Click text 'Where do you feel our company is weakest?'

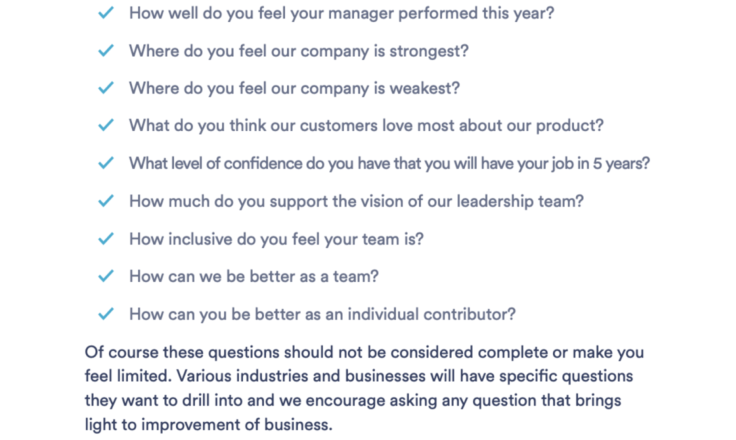(x=295, y=88)
